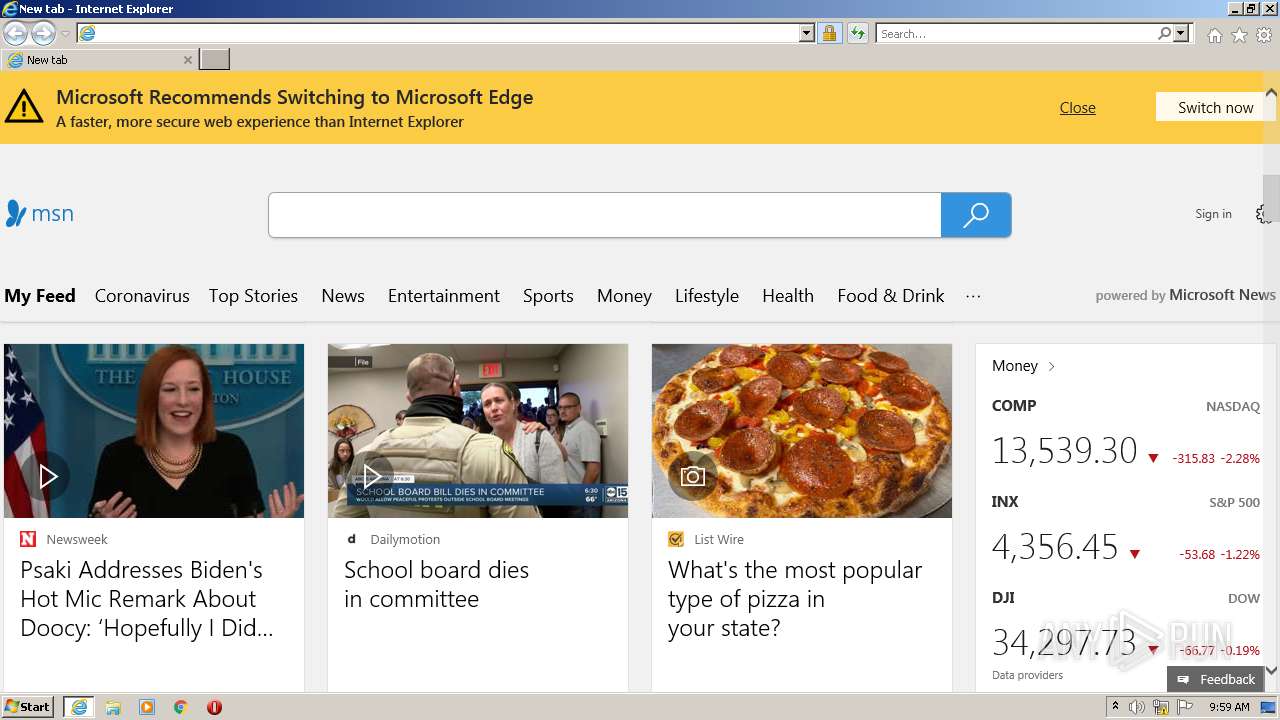Screen dimensions: 1280x720
Task: Click the Feedback button
Action: point(1215,679)
